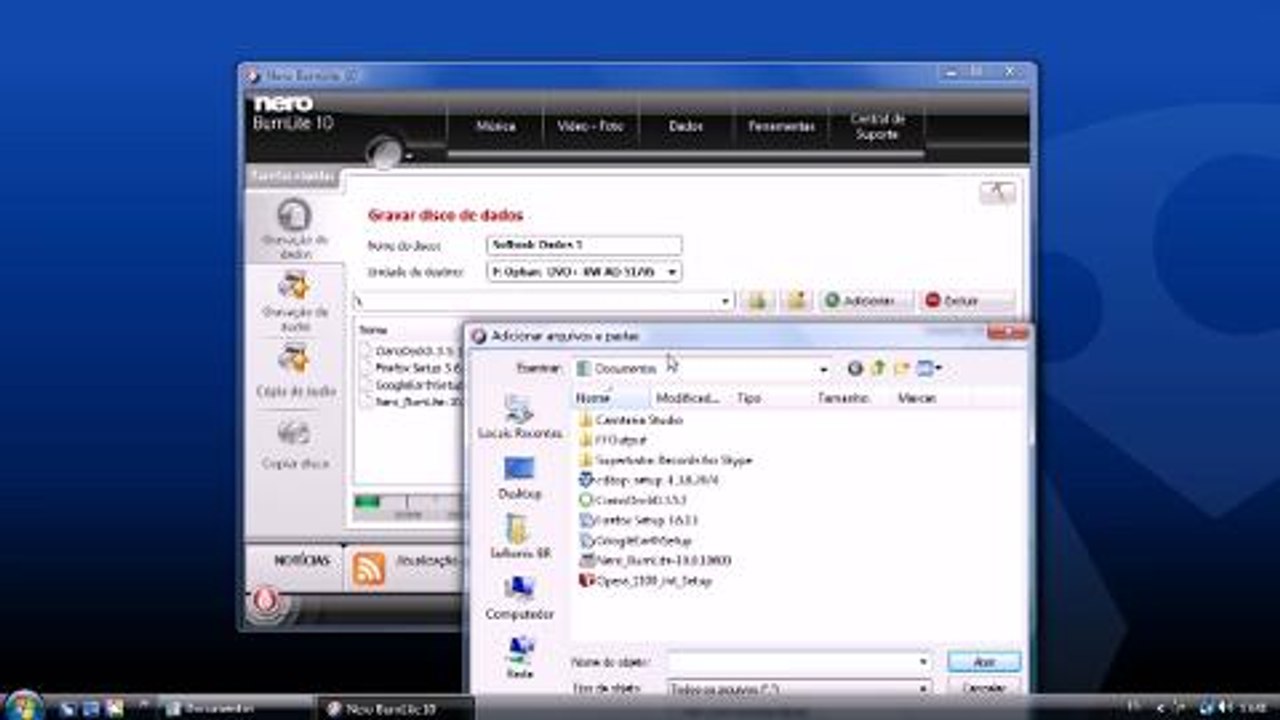Click the orange RSS feed icon
Image resolution: width=1280 pixels, height=720 pixels.
tap(368, 569)
